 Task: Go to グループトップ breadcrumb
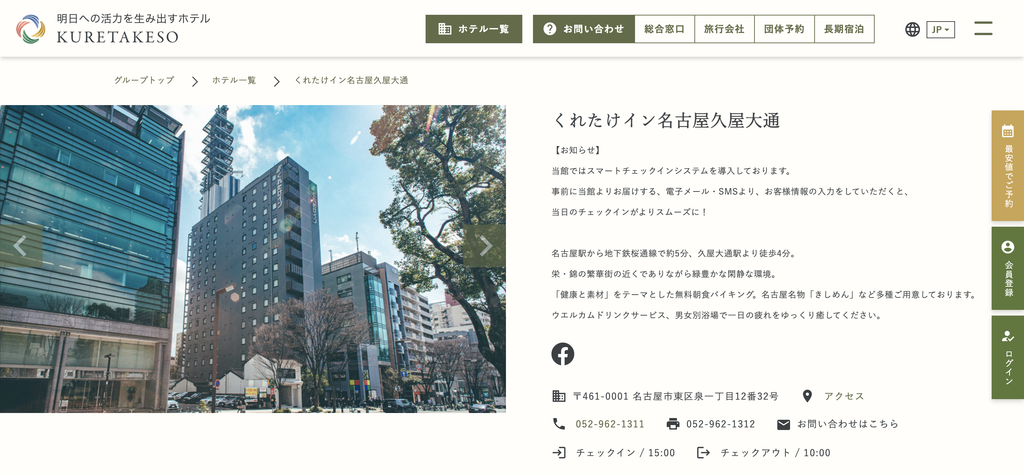(x=144, y=80)
